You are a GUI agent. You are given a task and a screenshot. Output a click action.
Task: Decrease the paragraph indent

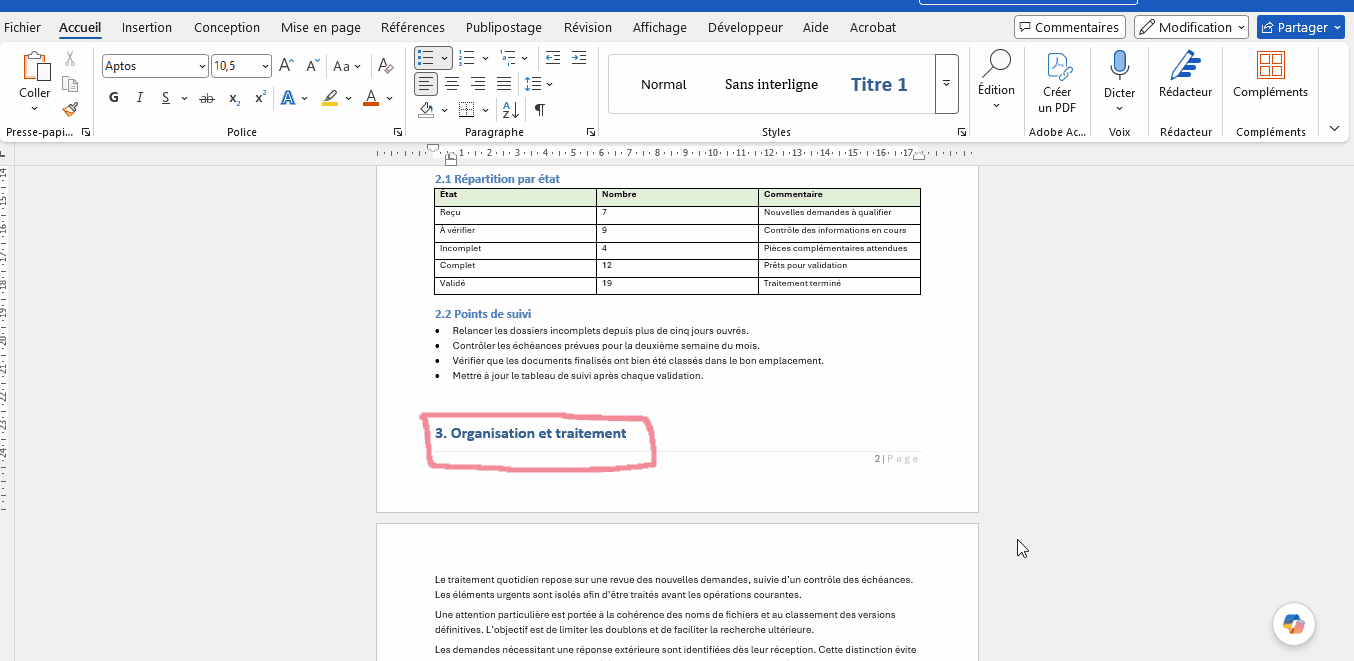(x=552, y=57)
